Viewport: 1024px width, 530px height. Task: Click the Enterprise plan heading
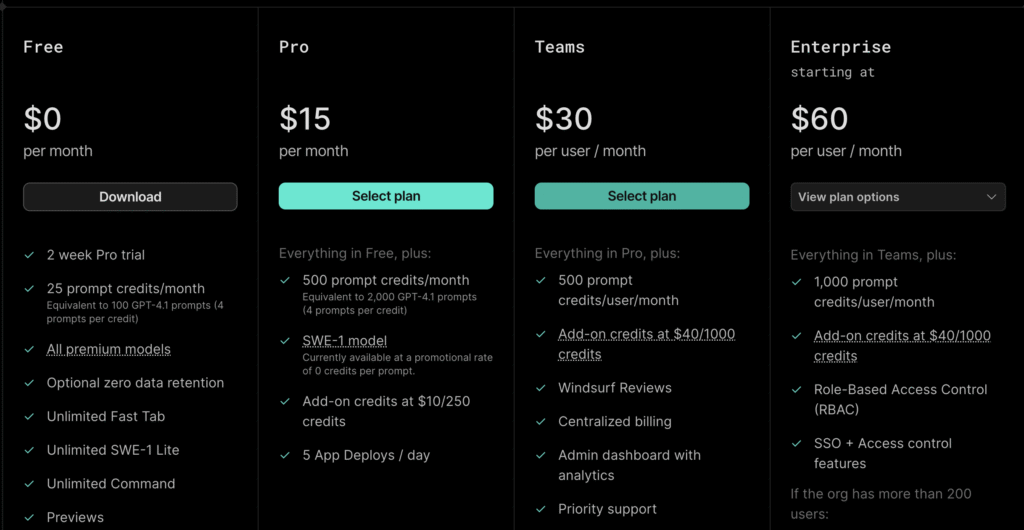click(840, 47)
